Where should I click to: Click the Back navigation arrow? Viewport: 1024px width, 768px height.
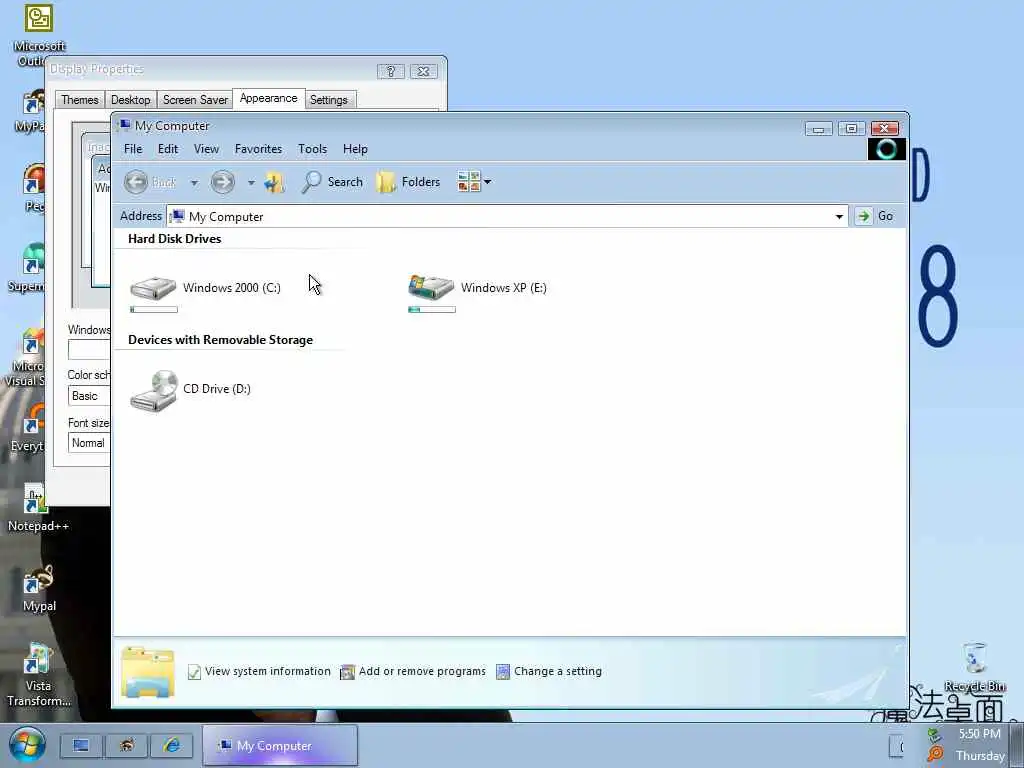136,182
